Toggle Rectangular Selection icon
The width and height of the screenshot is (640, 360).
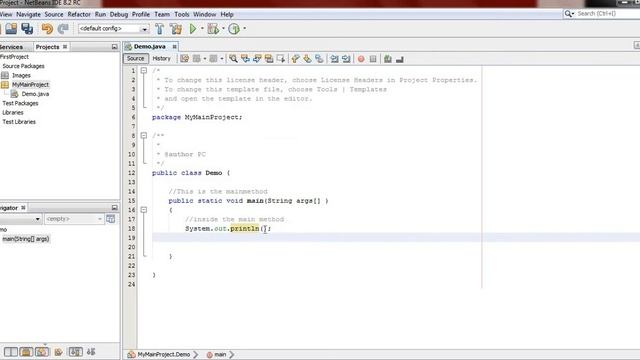pos(281,59)
